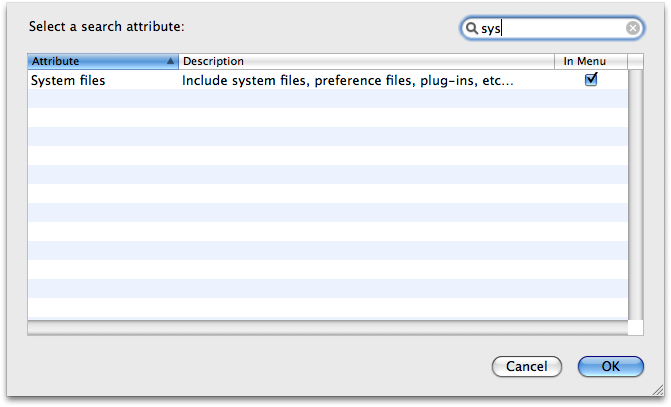Click the white corner square between scrollbars
671x407 pixels.
pos(635,328)
